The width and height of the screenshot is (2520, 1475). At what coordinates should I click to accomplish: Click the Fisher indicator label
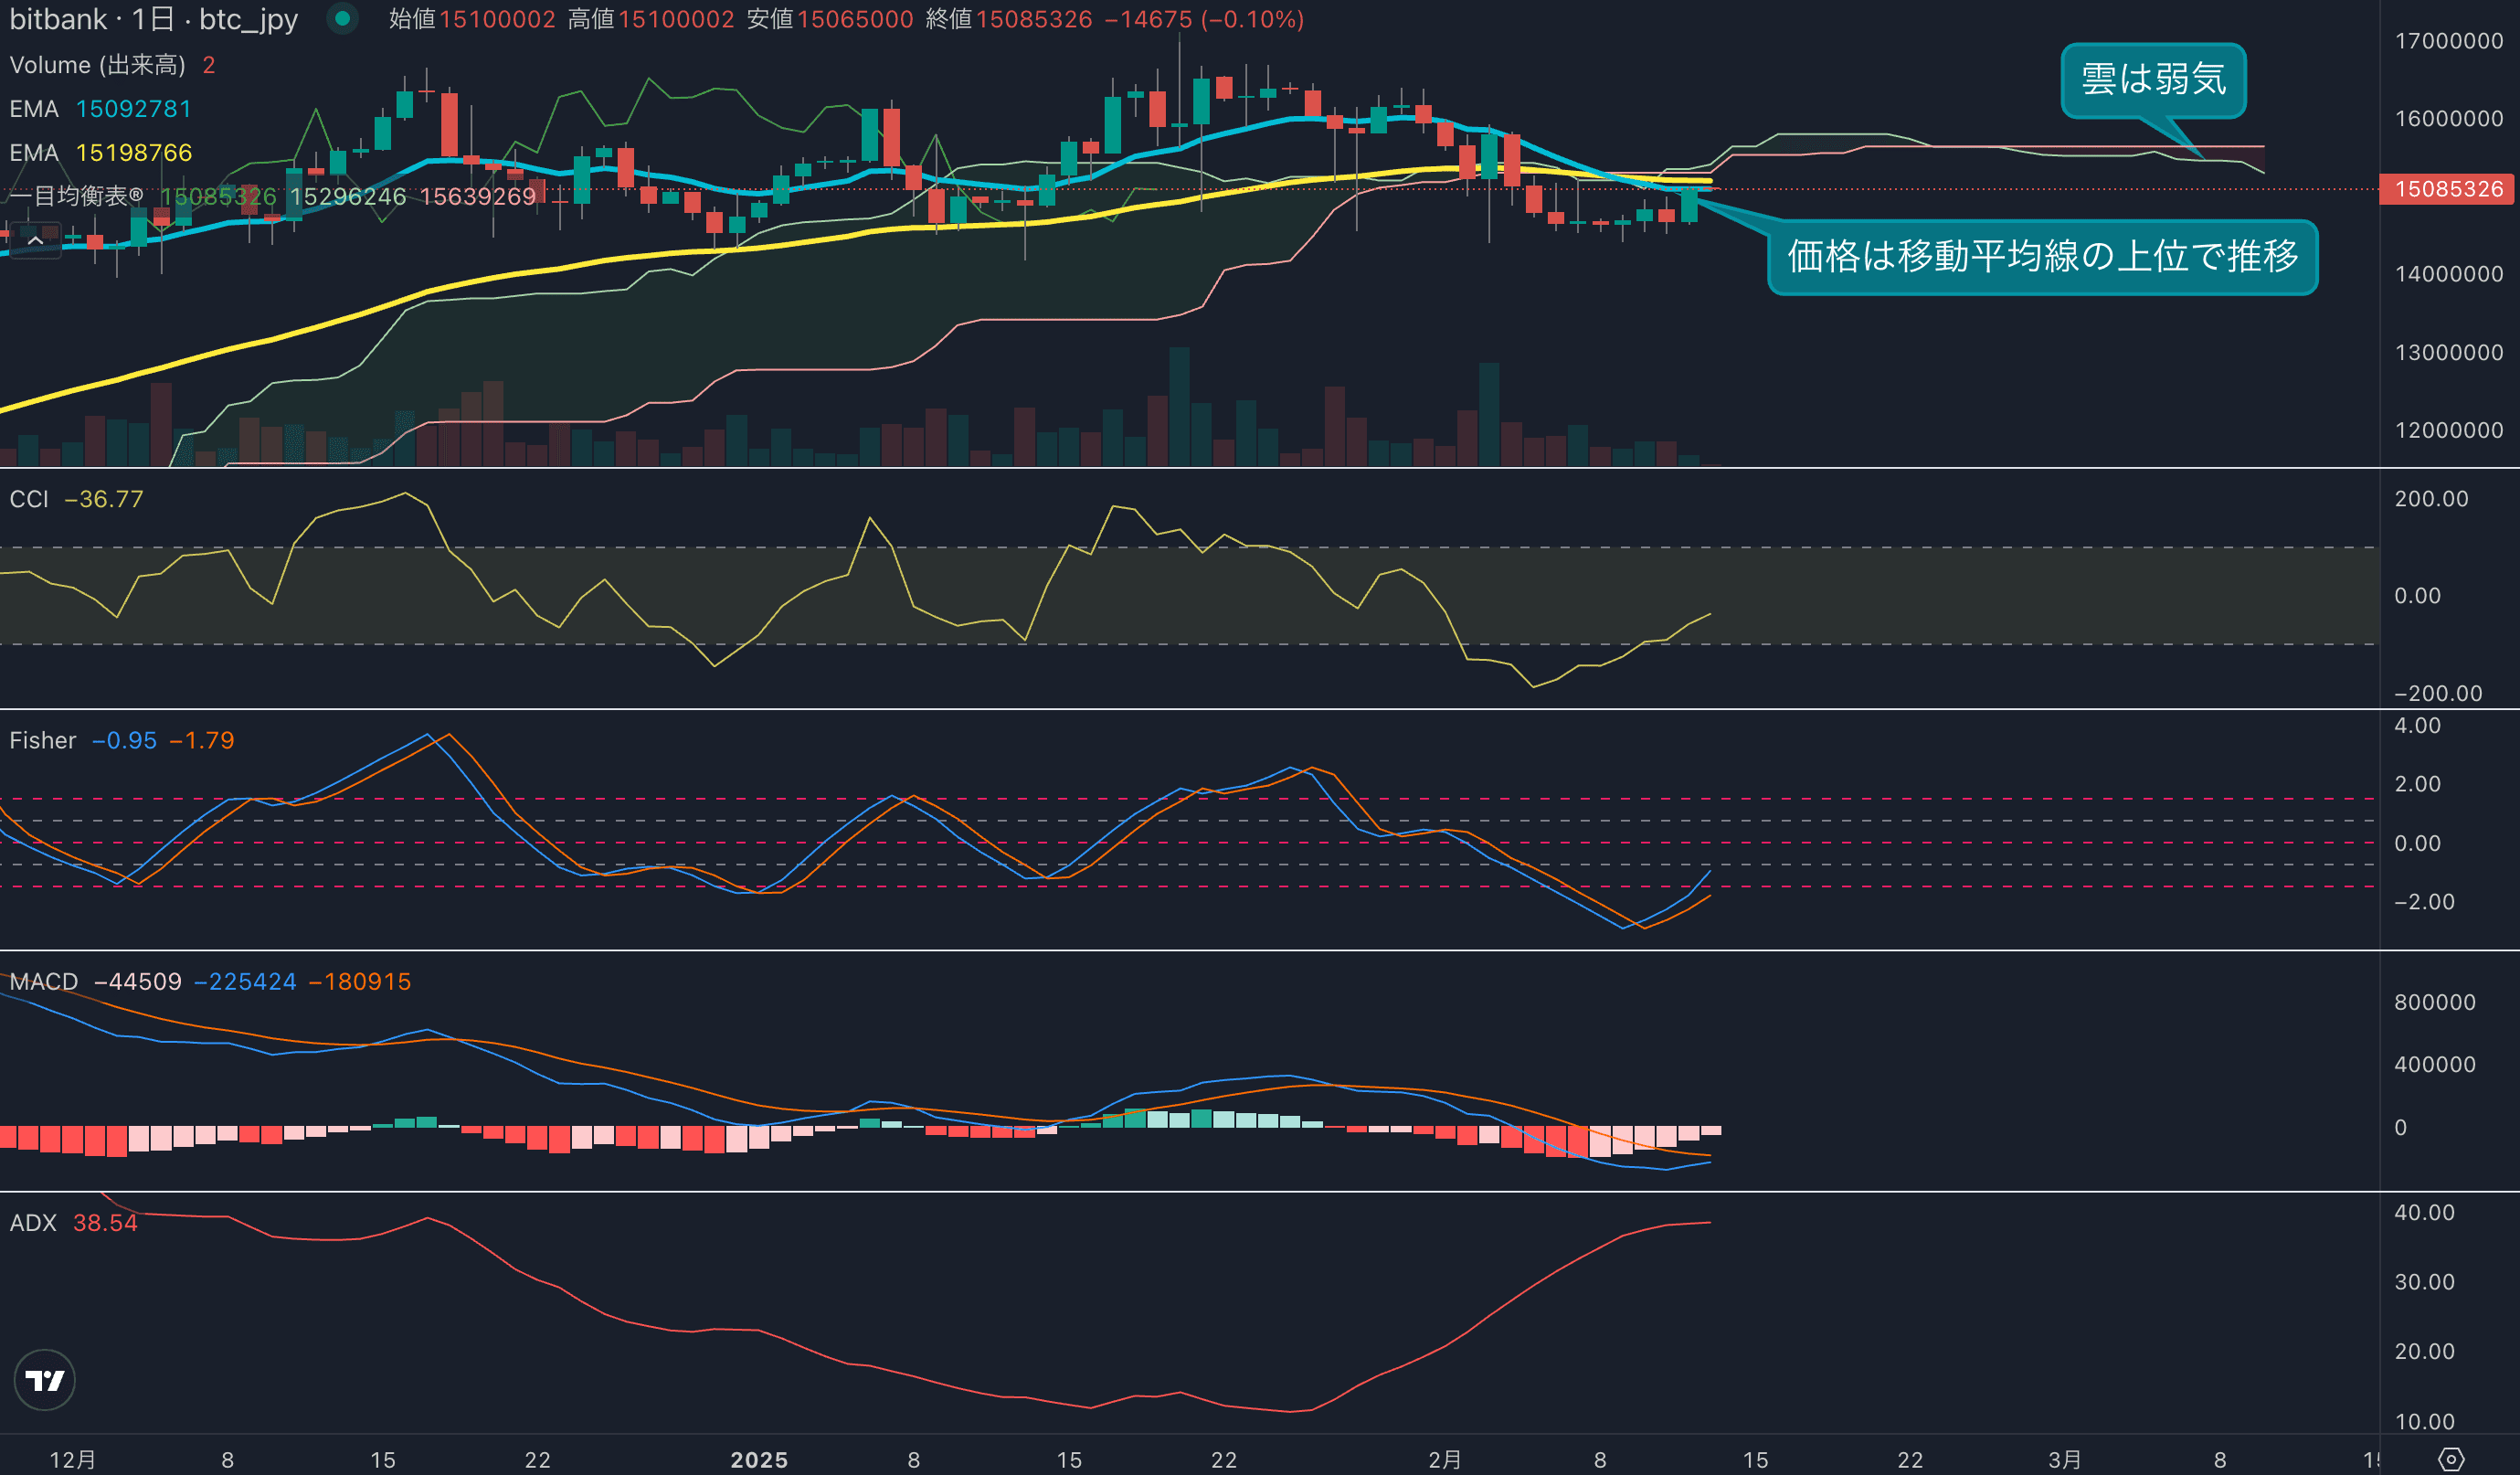(42, 740)
